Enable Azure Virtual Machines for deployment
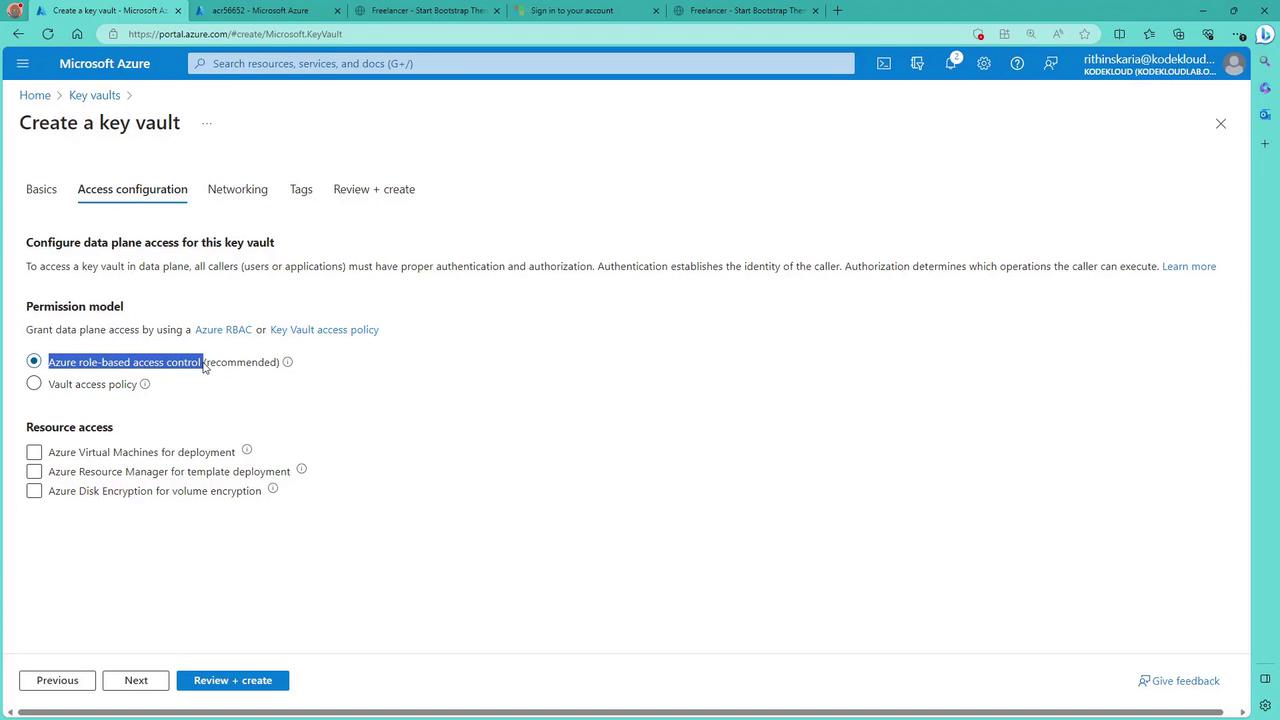Screen dimensions: 1280x720 tap(34, 452)
